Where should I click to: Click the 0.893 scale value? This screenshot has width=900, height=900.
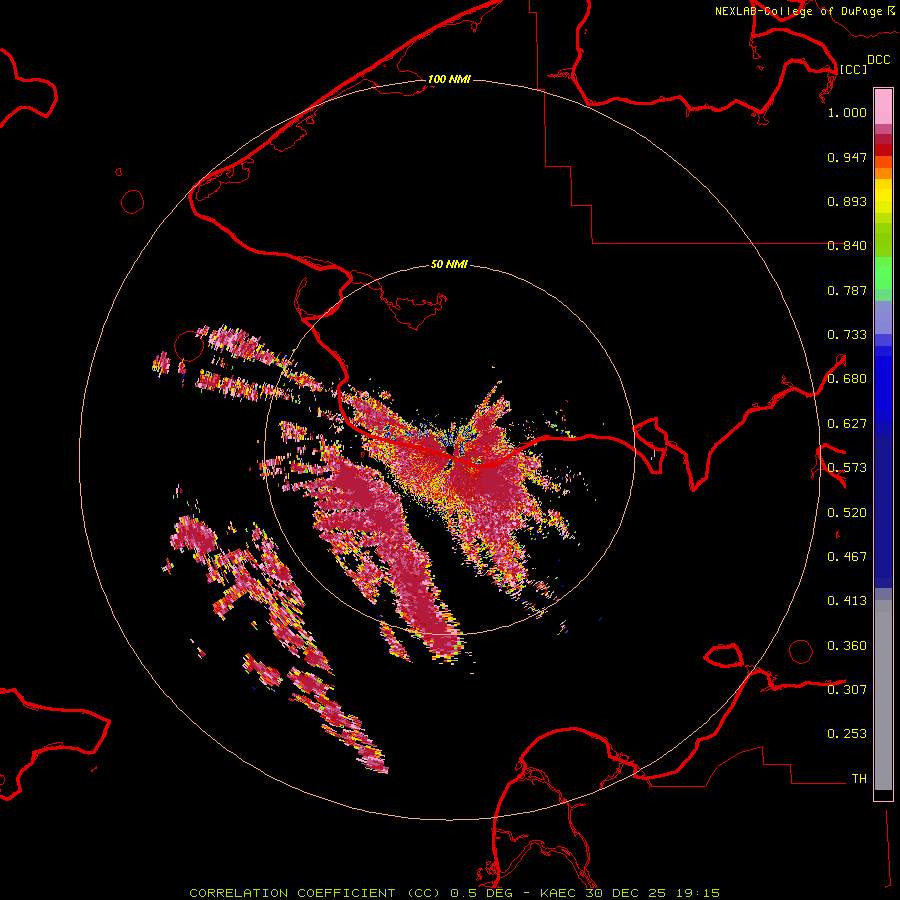click(x=847, y=201)
